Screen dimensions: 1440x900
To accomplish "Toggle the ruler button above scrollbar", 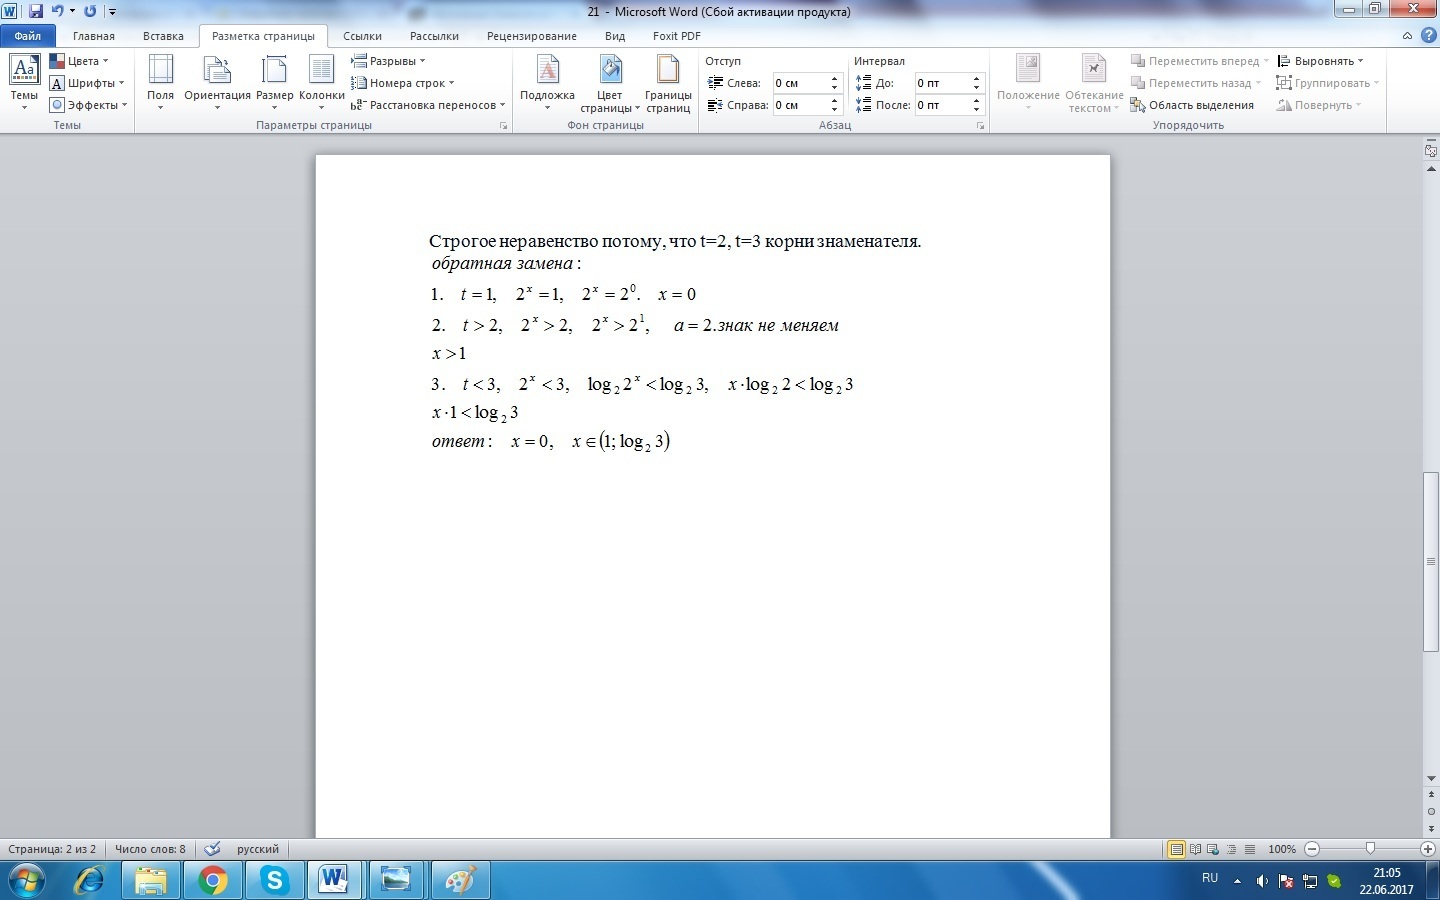I will click(1431, 151).
